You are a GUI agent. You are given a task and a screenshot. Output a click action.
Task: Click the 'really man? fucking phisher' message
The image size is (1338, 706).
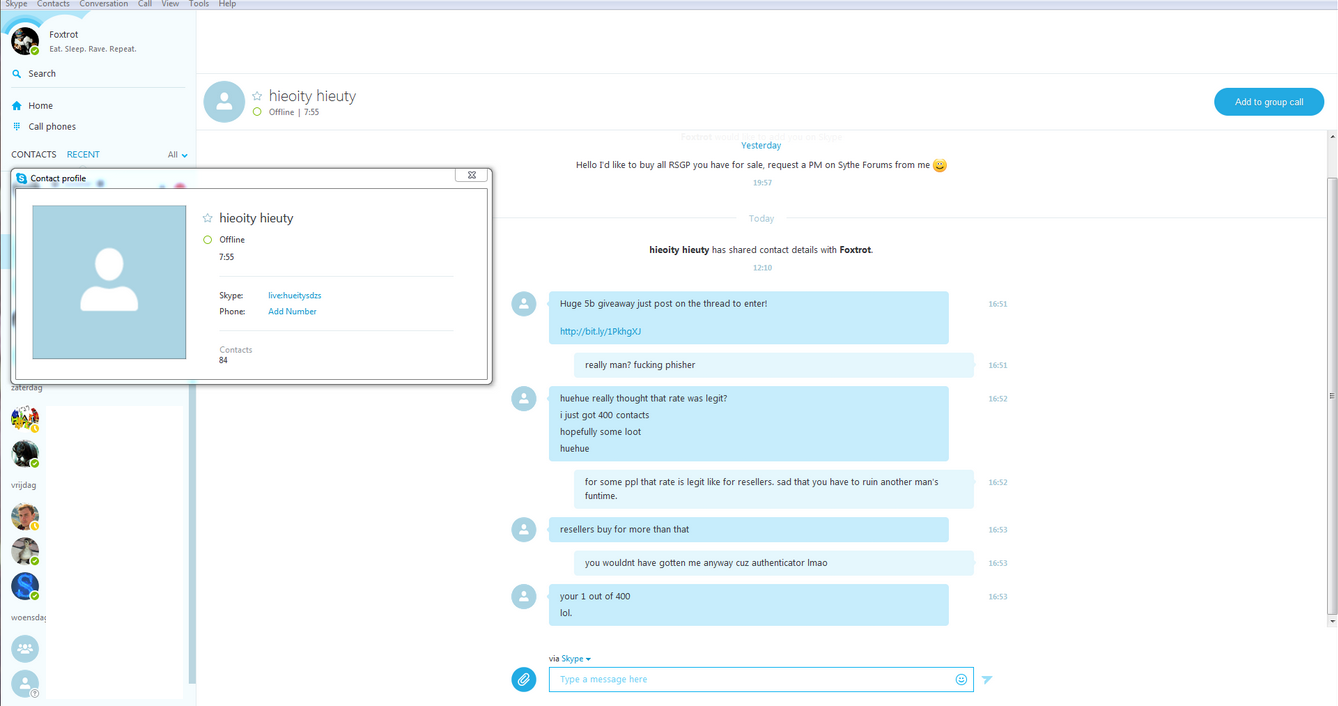773,365
